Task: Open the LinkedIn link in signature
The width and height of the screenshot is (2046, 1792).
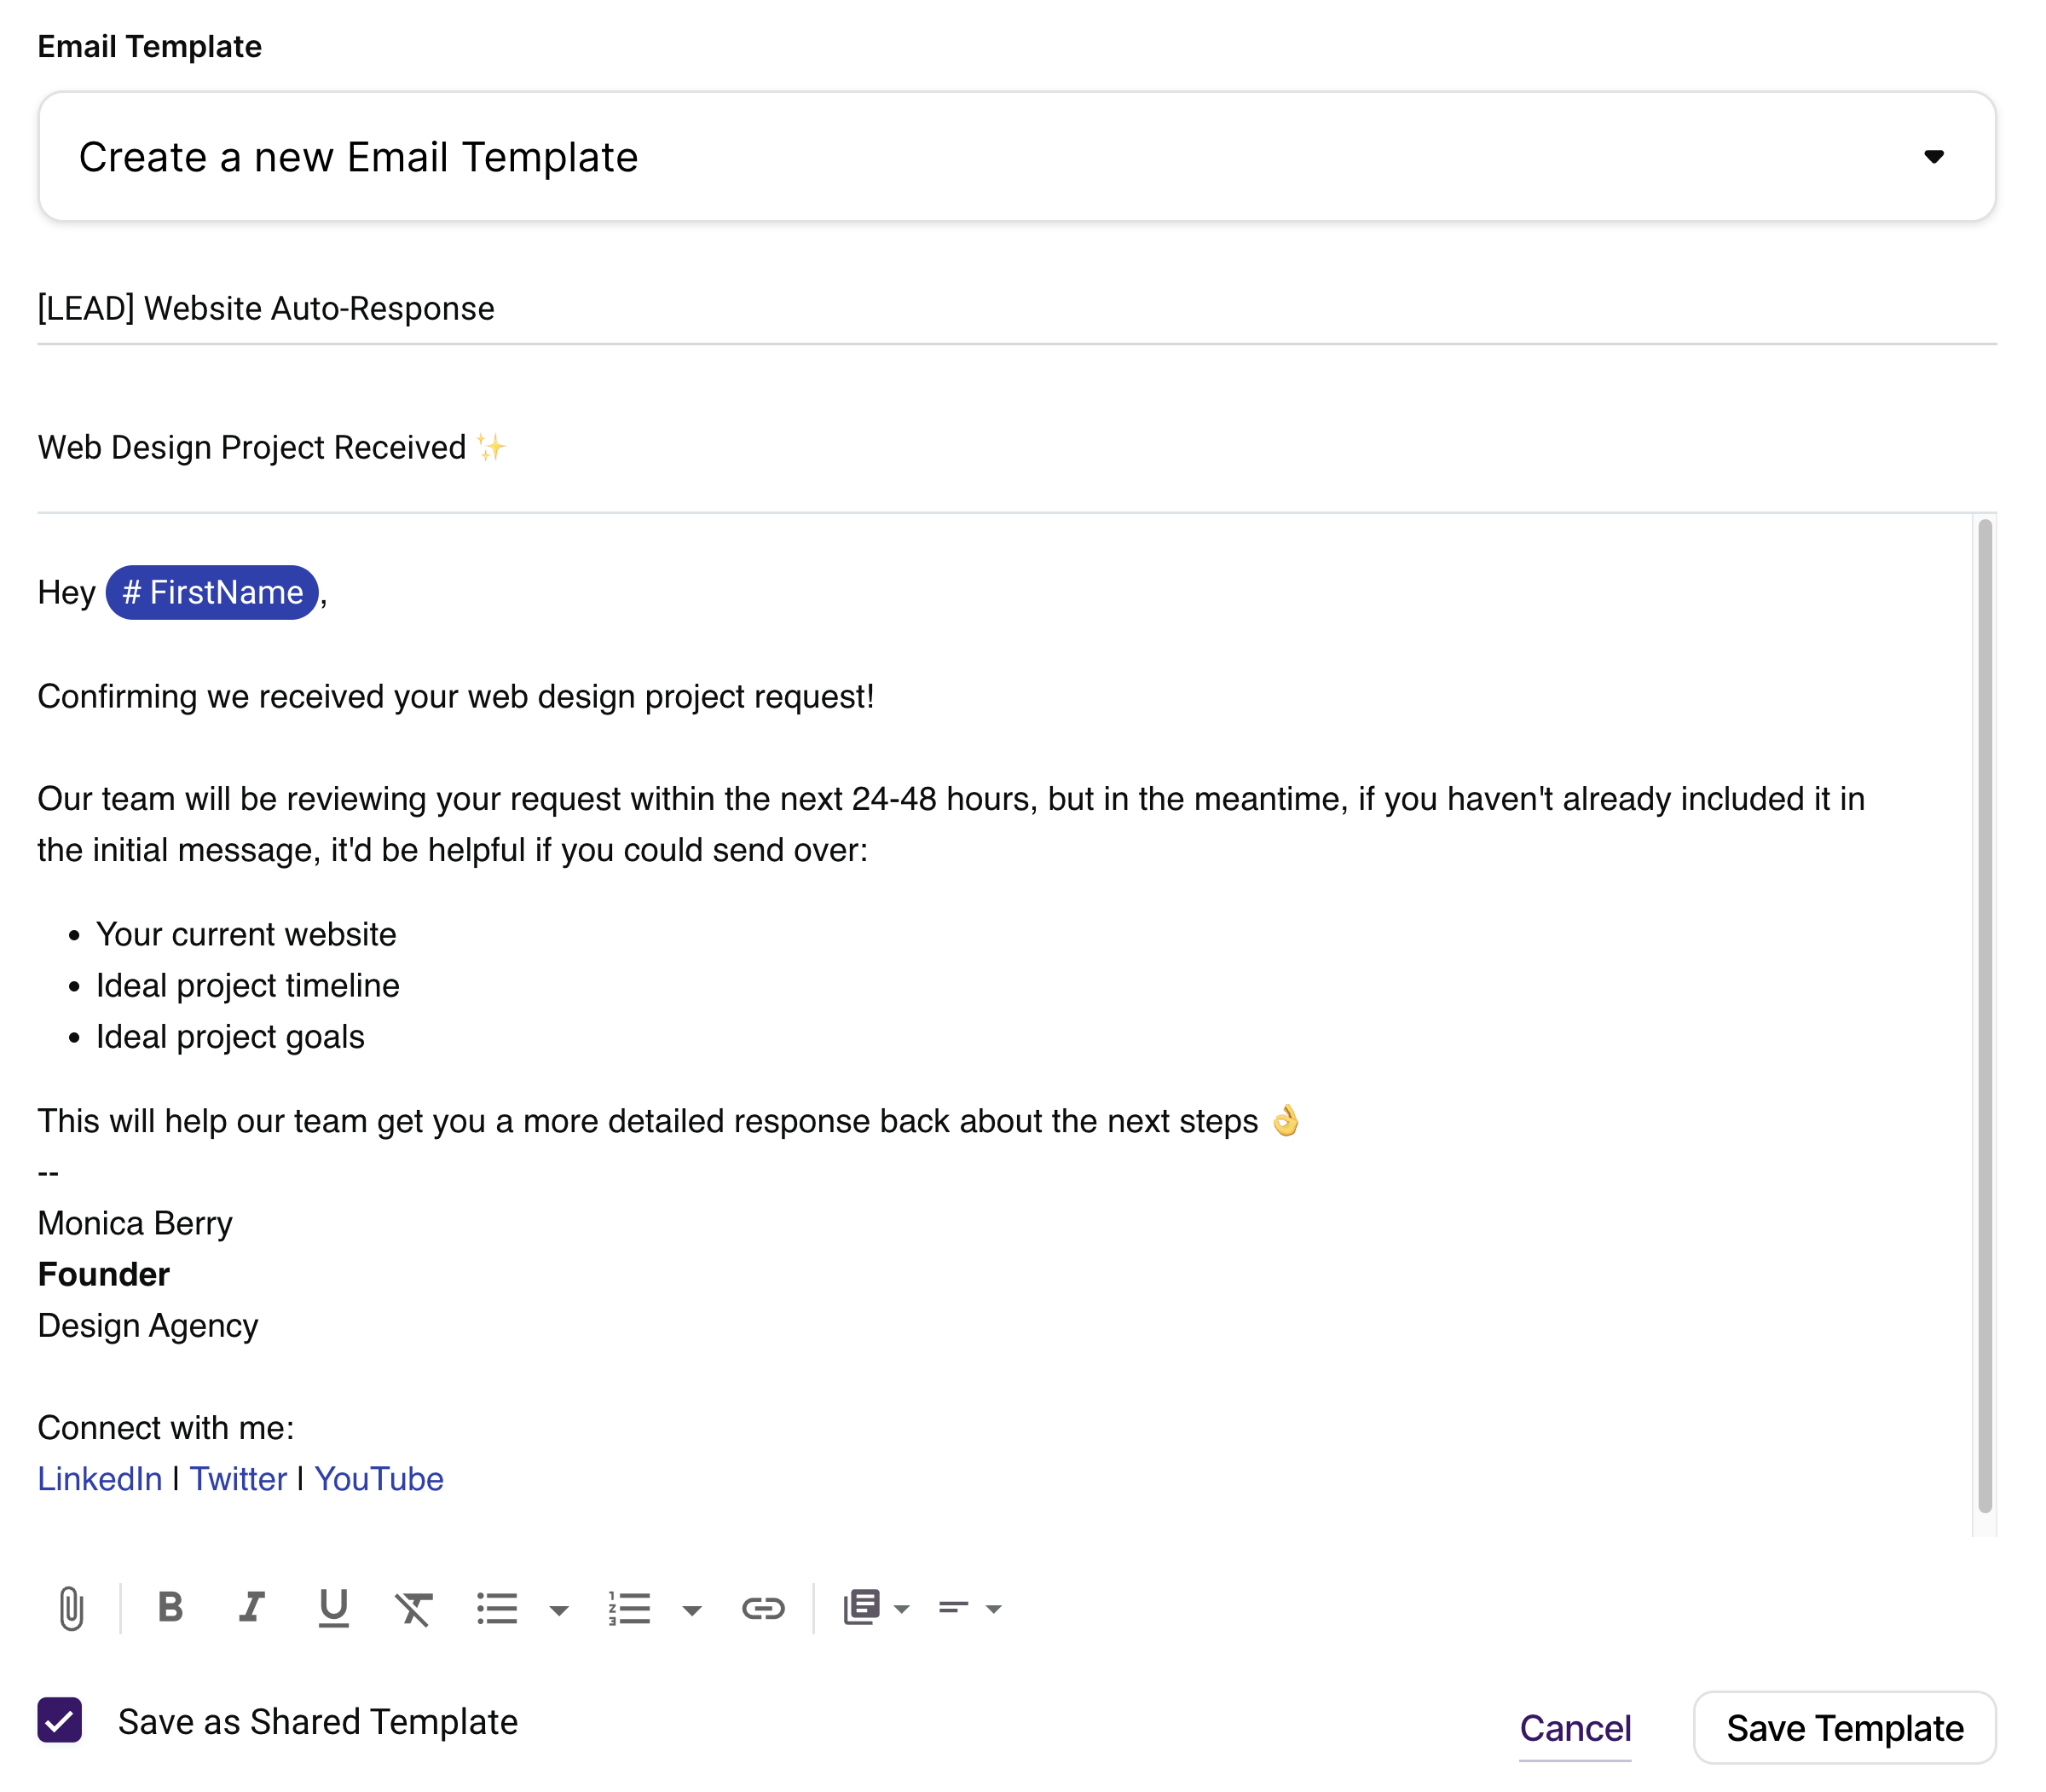Action: pos(100,1479)
